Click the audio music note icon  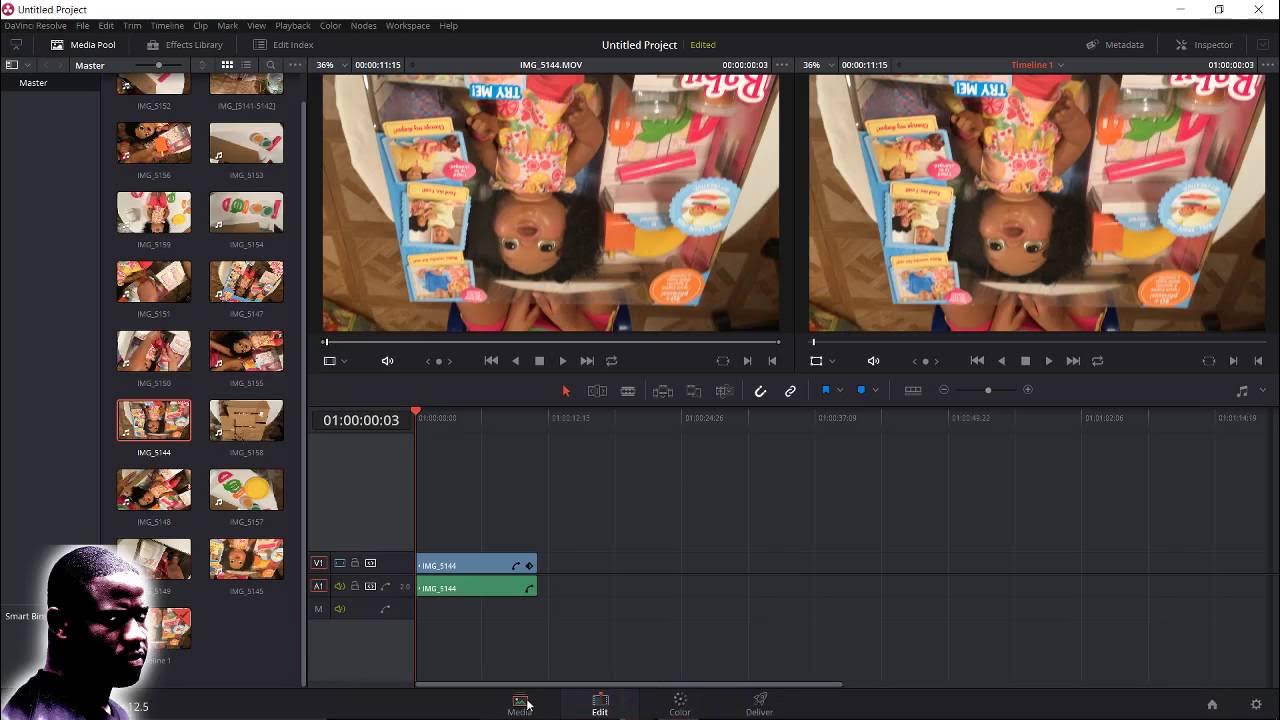coord(1242,391)
